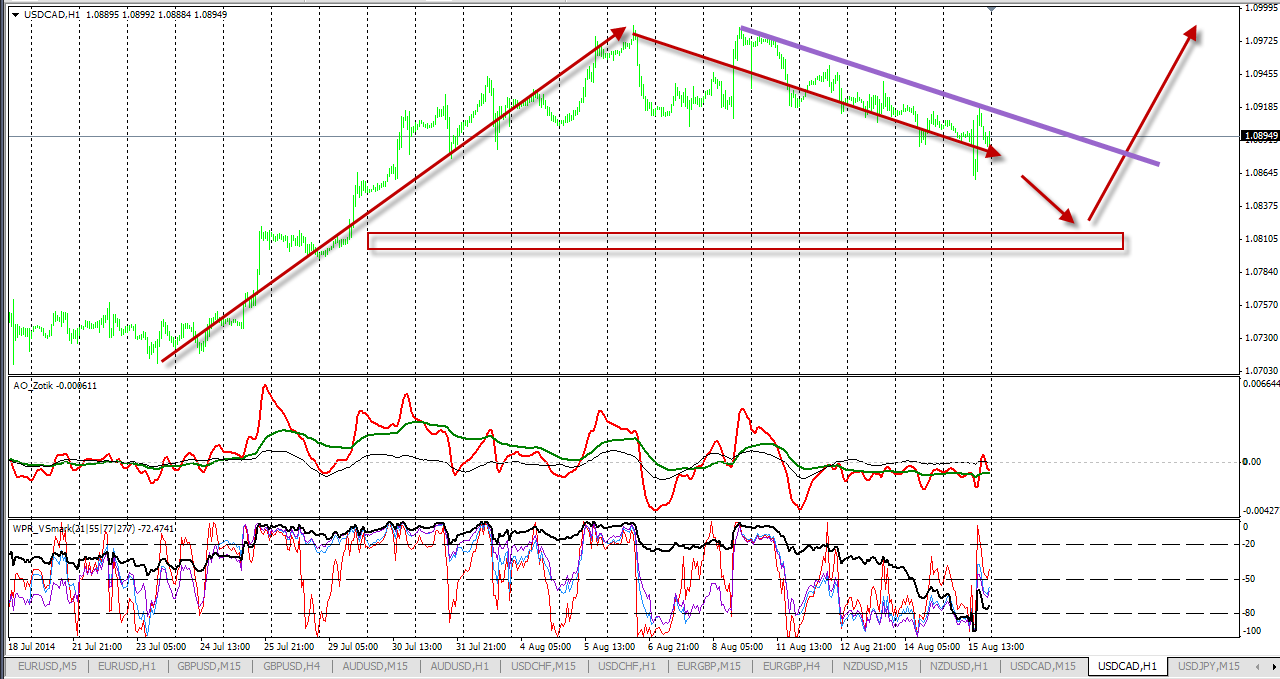Click the chart shift triangle marker on top edge
Screen dimensions: 1280x679
tap(991, 8)
